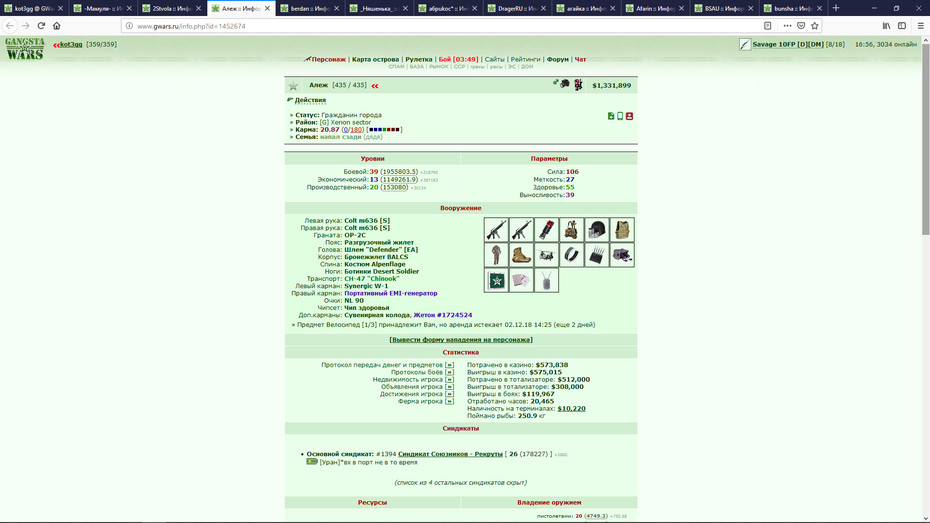
Task: Click the rifle icon next to Savage 10FP
Action: (745, 44)
